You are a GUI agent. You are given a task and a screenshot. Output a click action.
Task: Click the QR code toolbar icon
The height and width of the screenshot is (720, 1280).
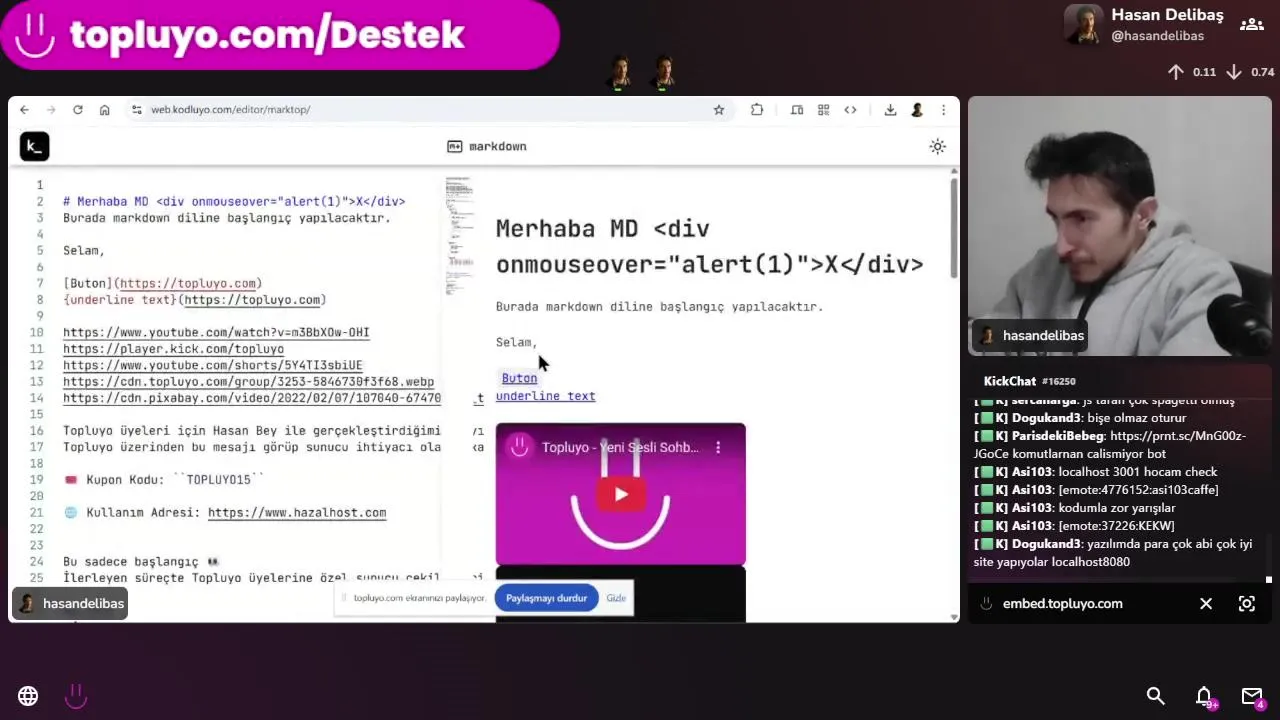pyautogui.click(x=824, y=110)
